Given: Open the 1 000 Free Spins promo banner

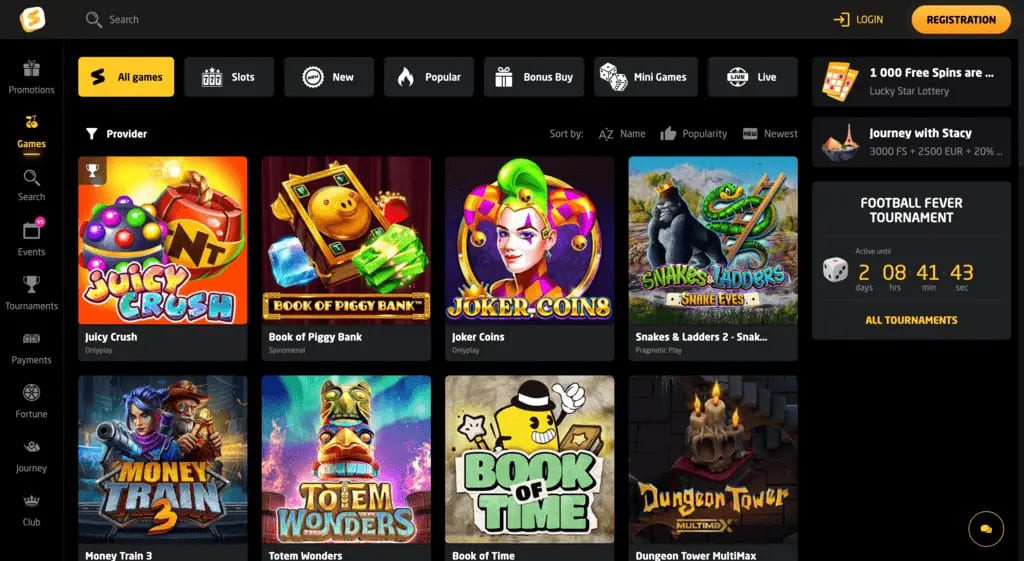Looking at the screenshot, I should [911, 82].
